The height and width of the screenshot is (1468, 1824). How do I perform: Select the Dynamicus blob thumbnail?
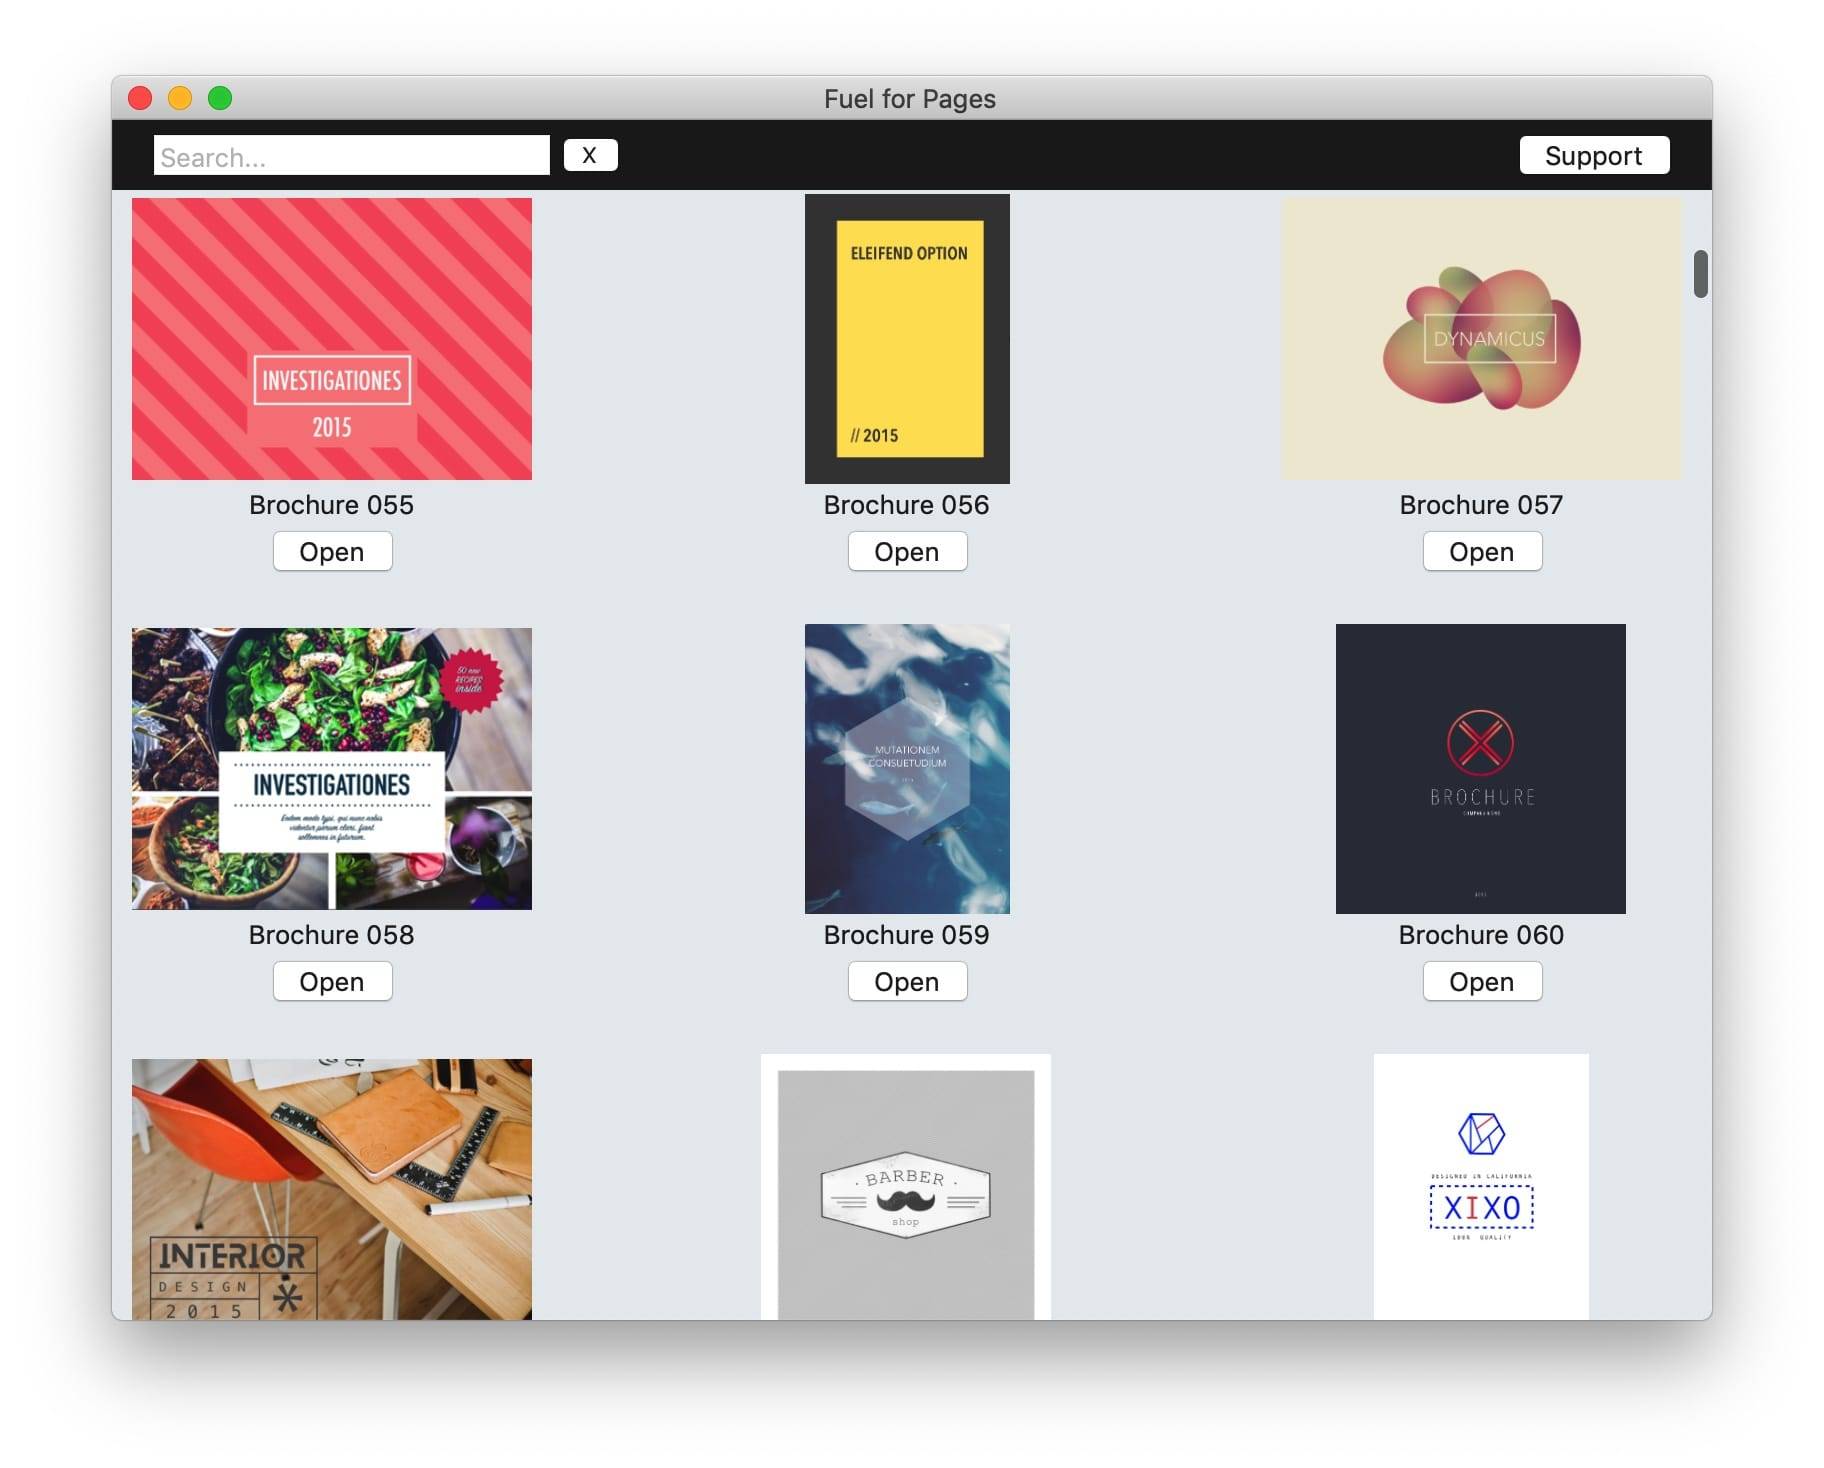coord(1481,338)
